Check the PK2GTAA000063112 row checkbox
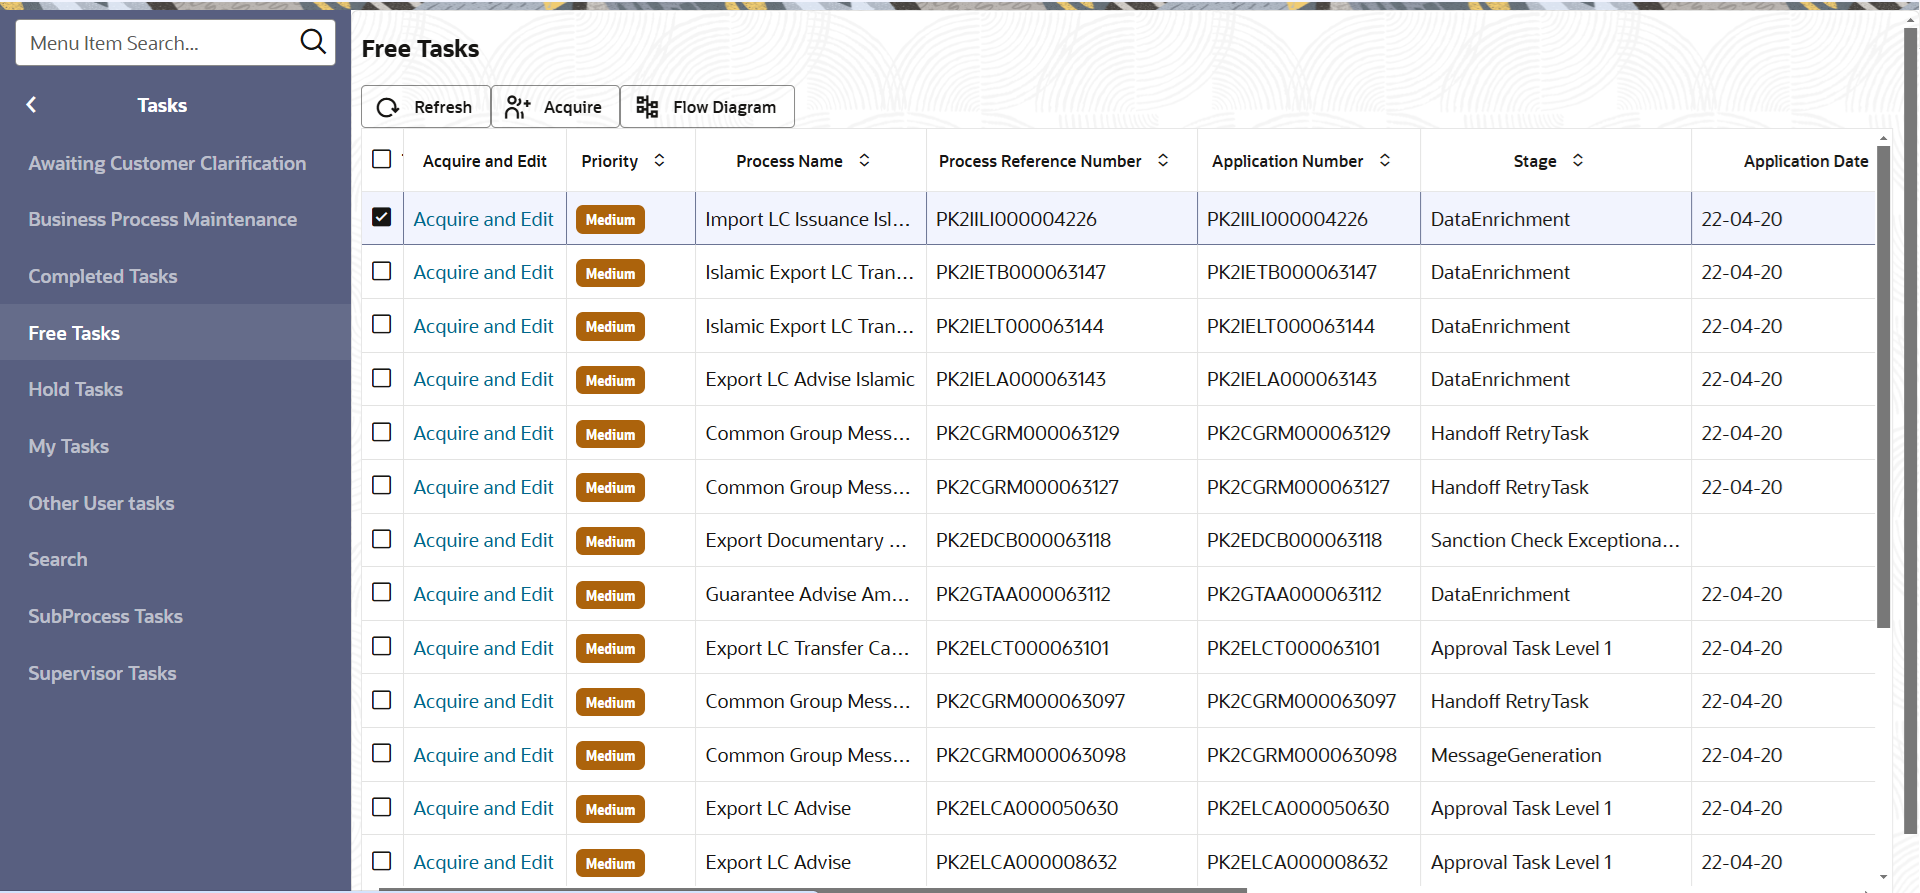 point(382,592)
